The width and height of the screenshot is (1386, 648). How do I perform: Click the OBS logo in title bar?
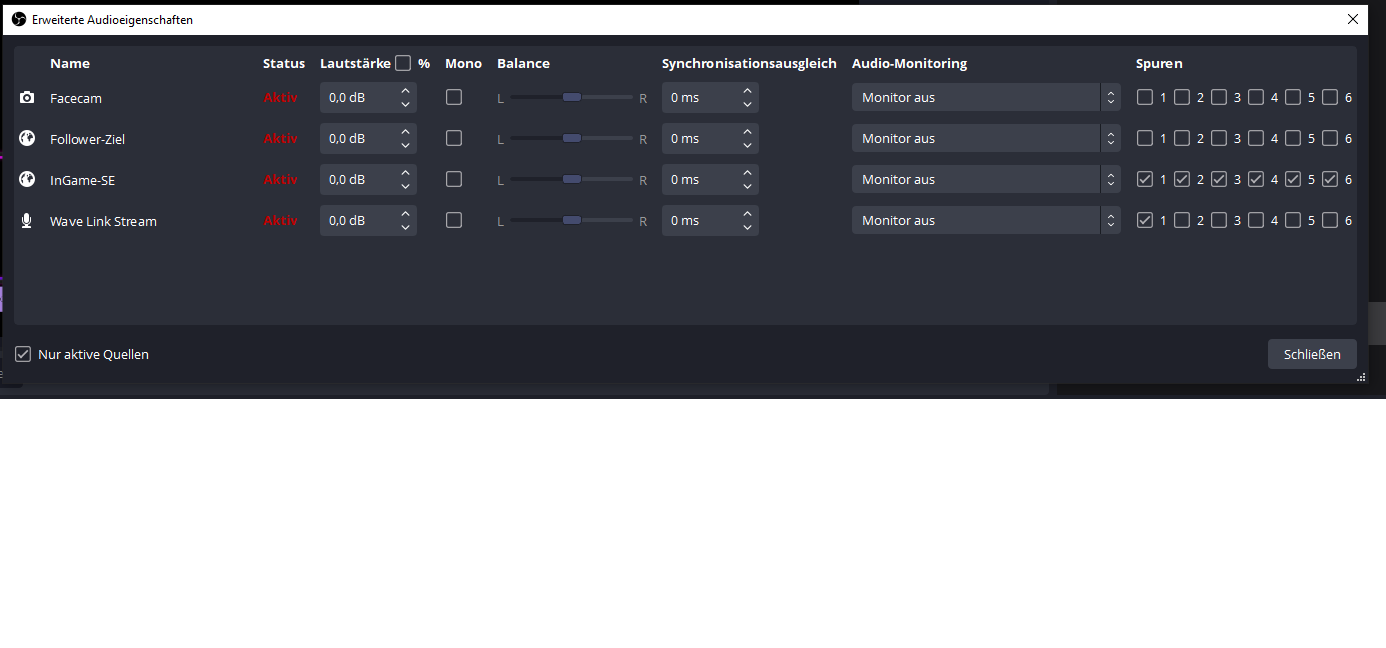[19, 19]
